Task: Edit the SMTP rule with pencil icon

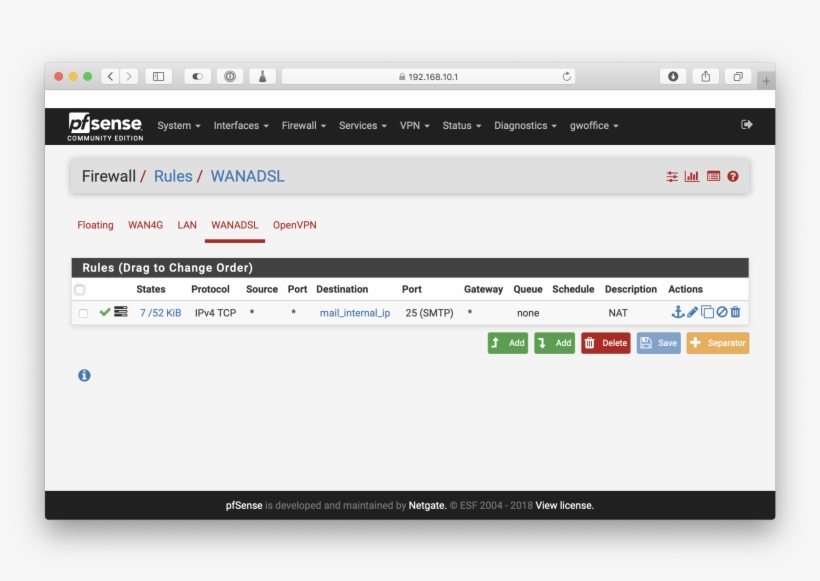Action: (x=692, y=312)
